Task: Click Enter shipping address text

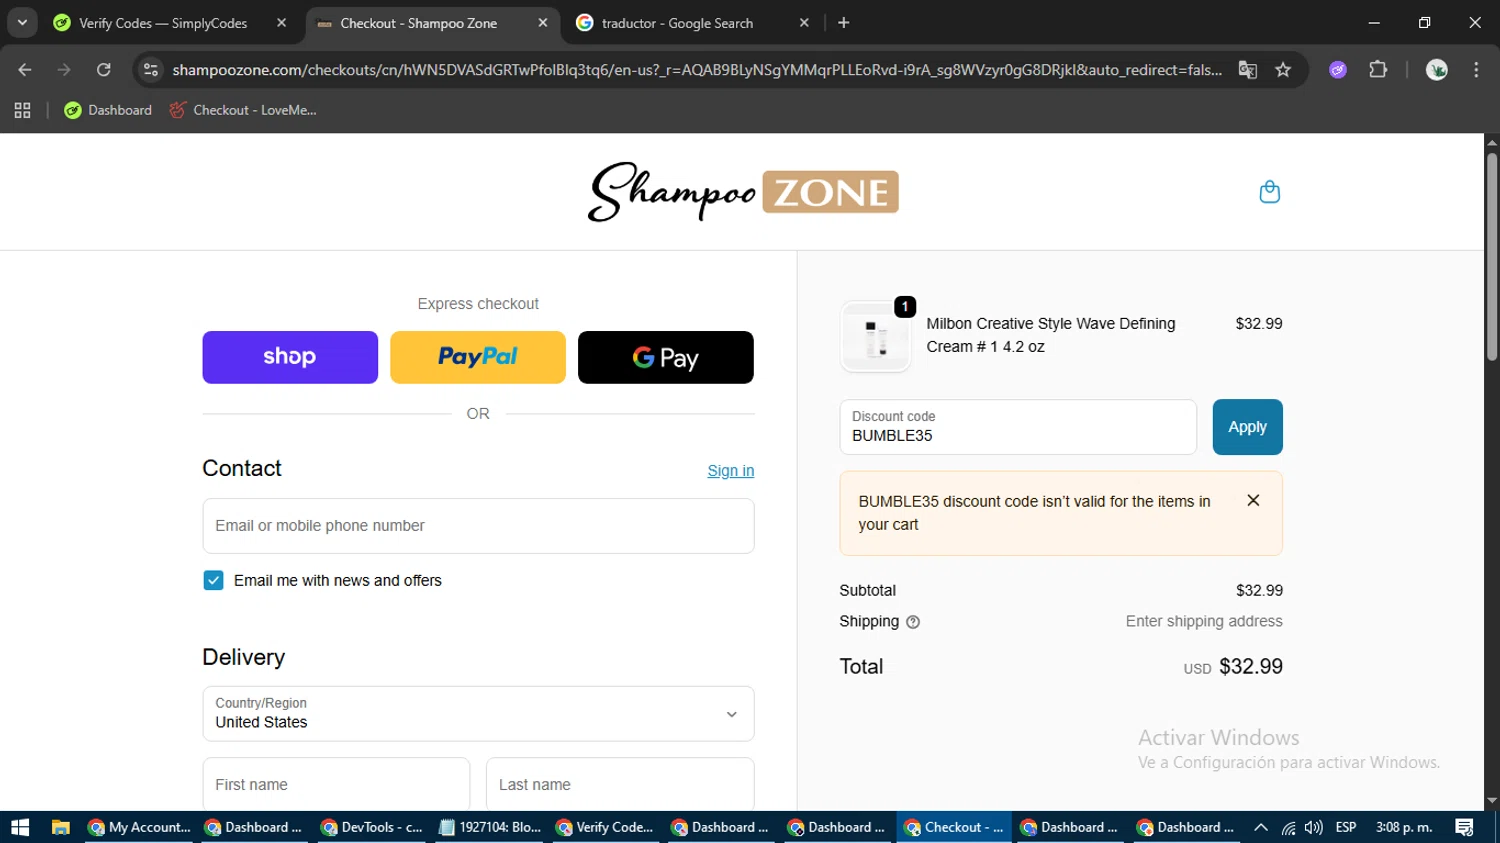Action: (1204, 621)
